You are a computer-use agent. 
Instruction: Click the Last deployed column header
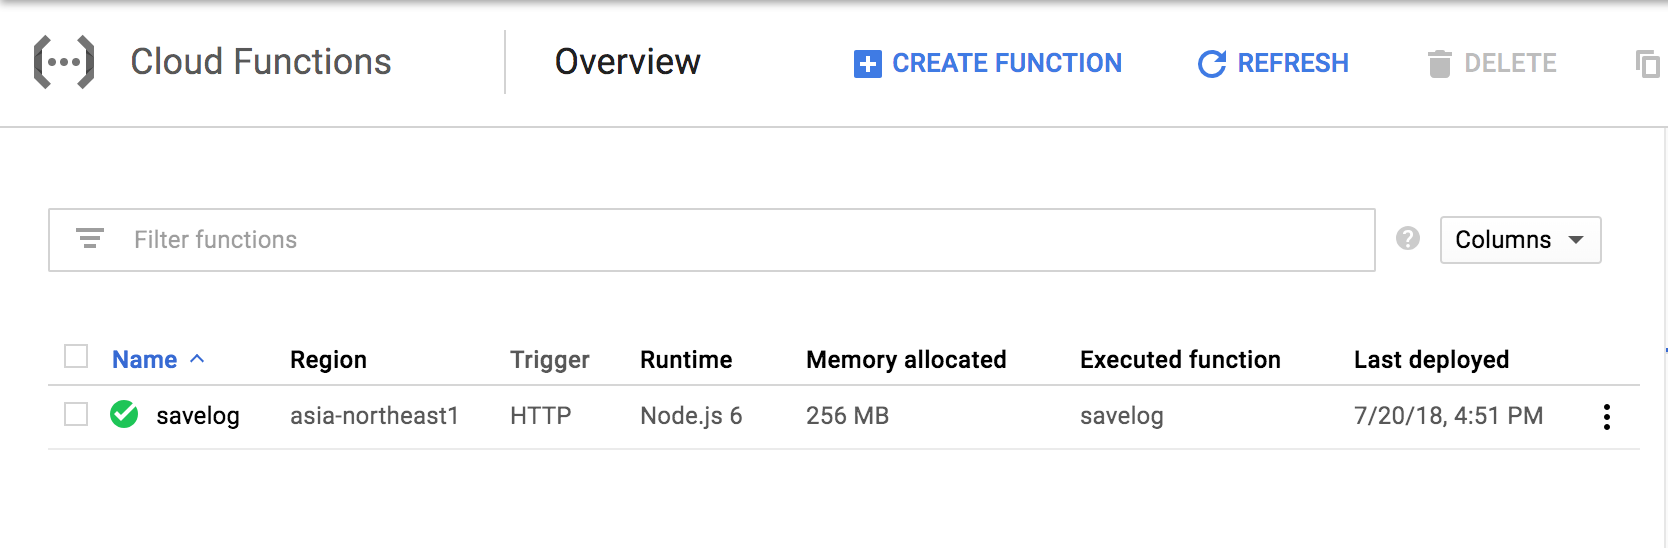[1430, 360]
